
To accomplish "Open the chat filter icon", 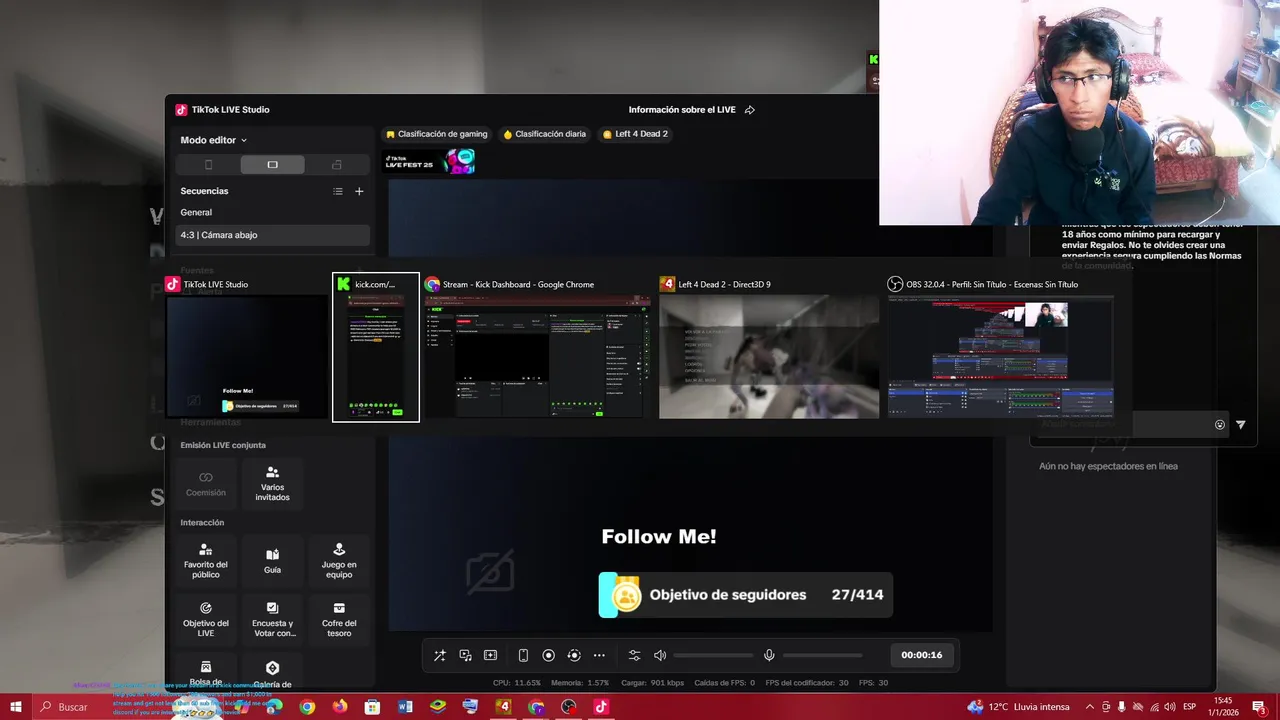I will 1241,425.
